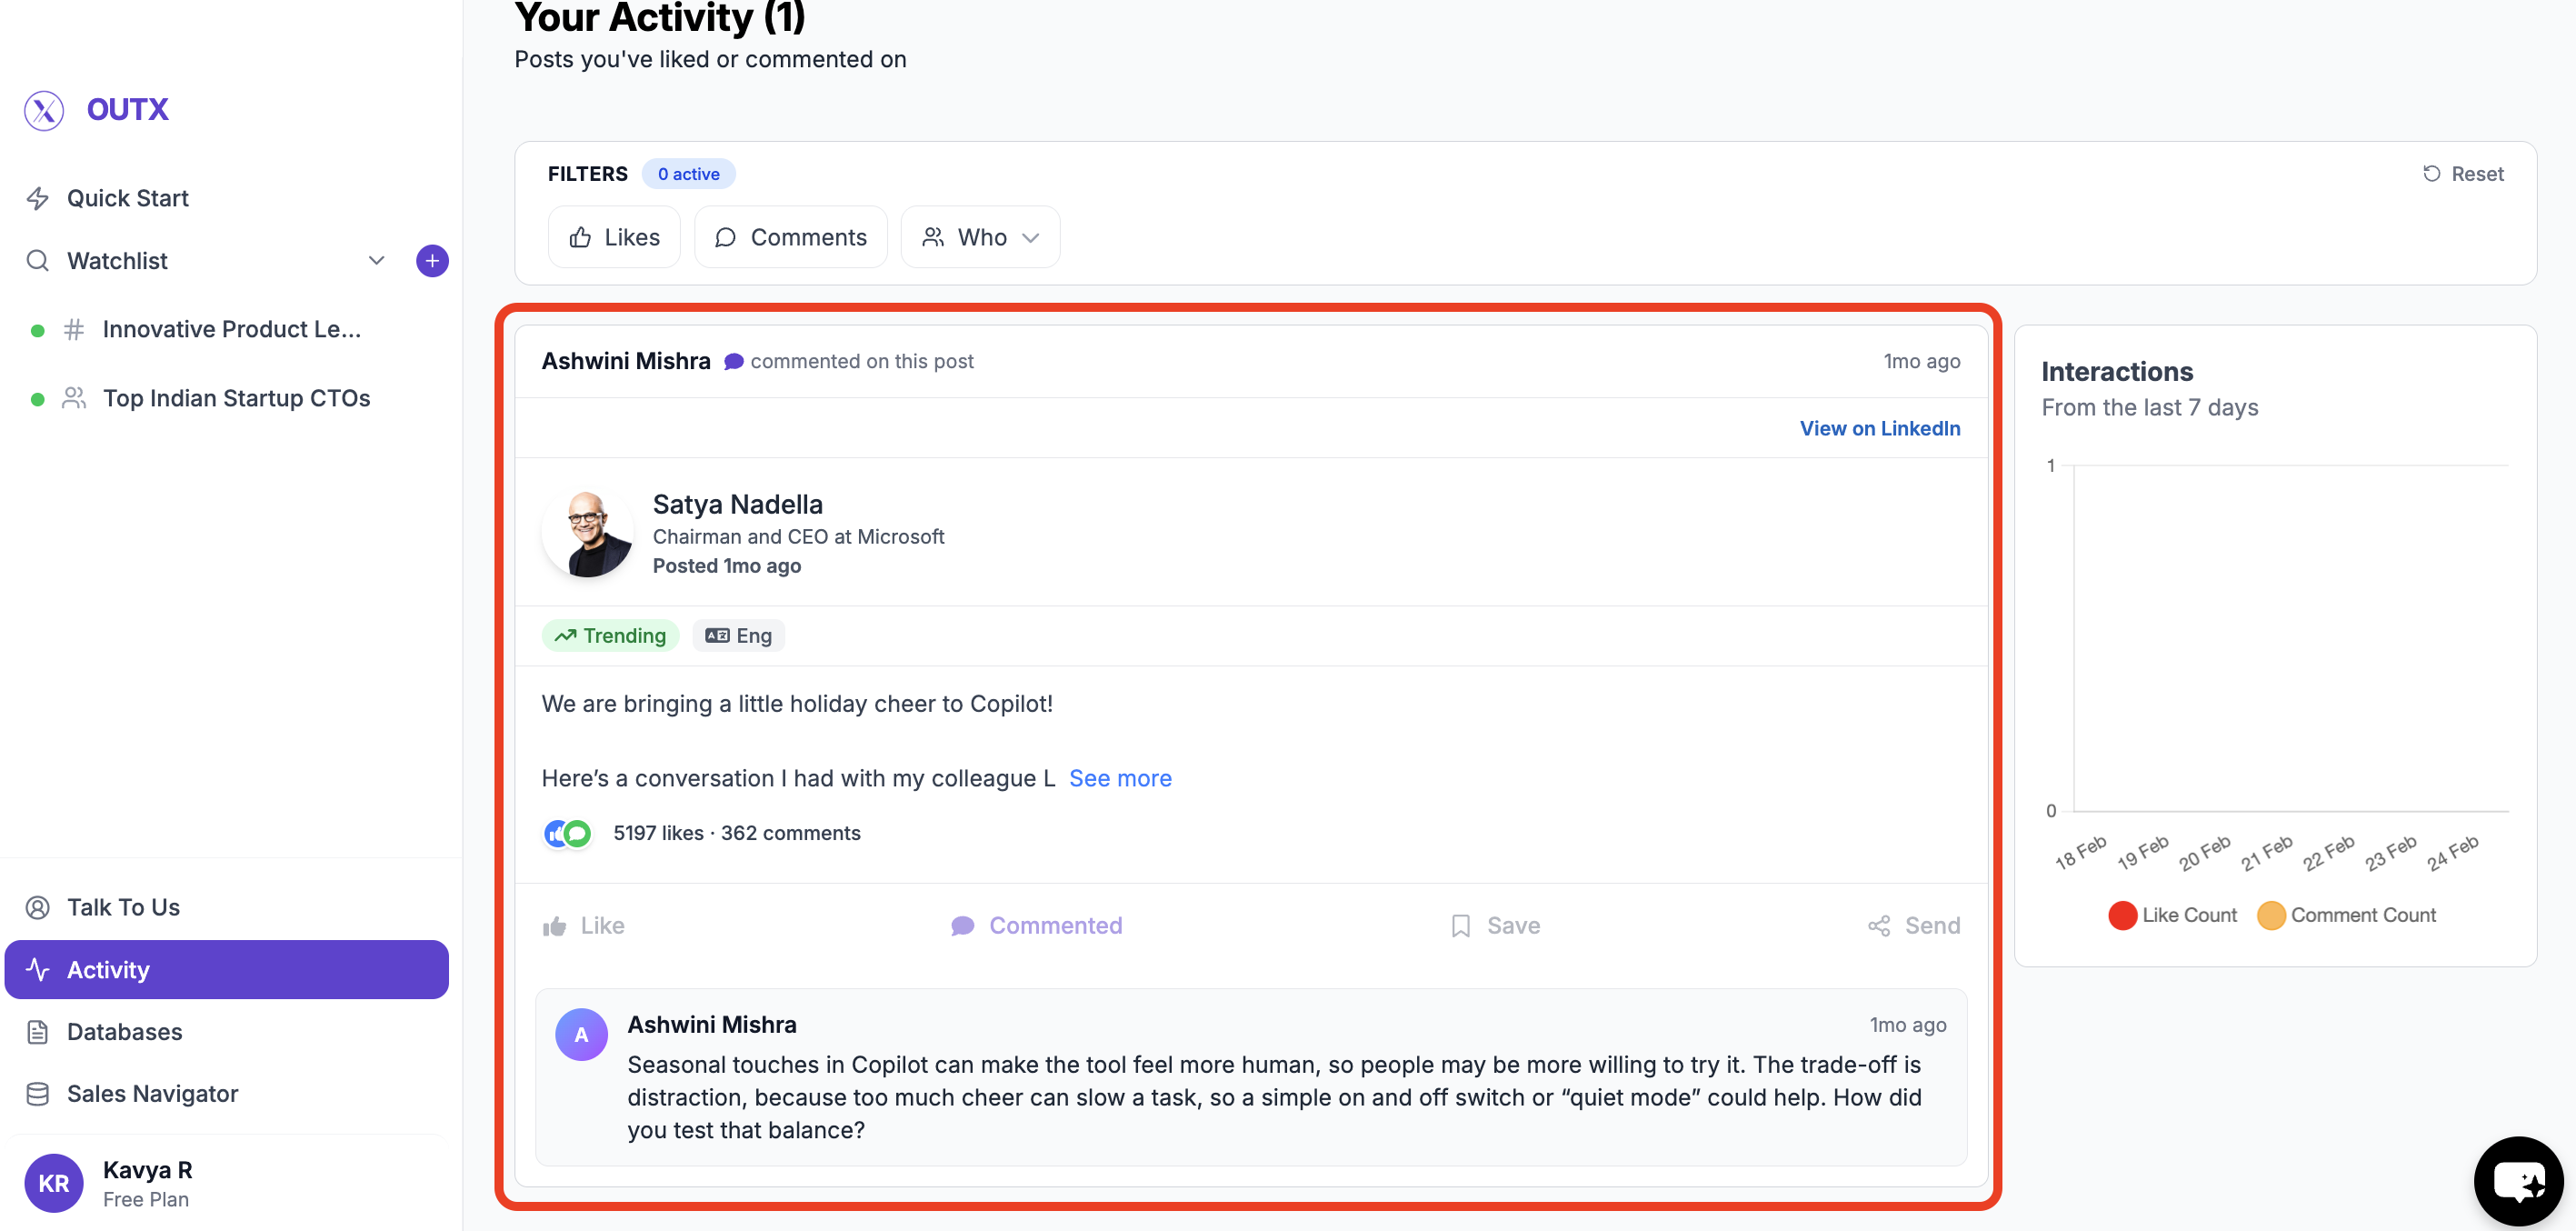
Task: Click the thumbs-up Like on the post
Action: click(555, 926)
